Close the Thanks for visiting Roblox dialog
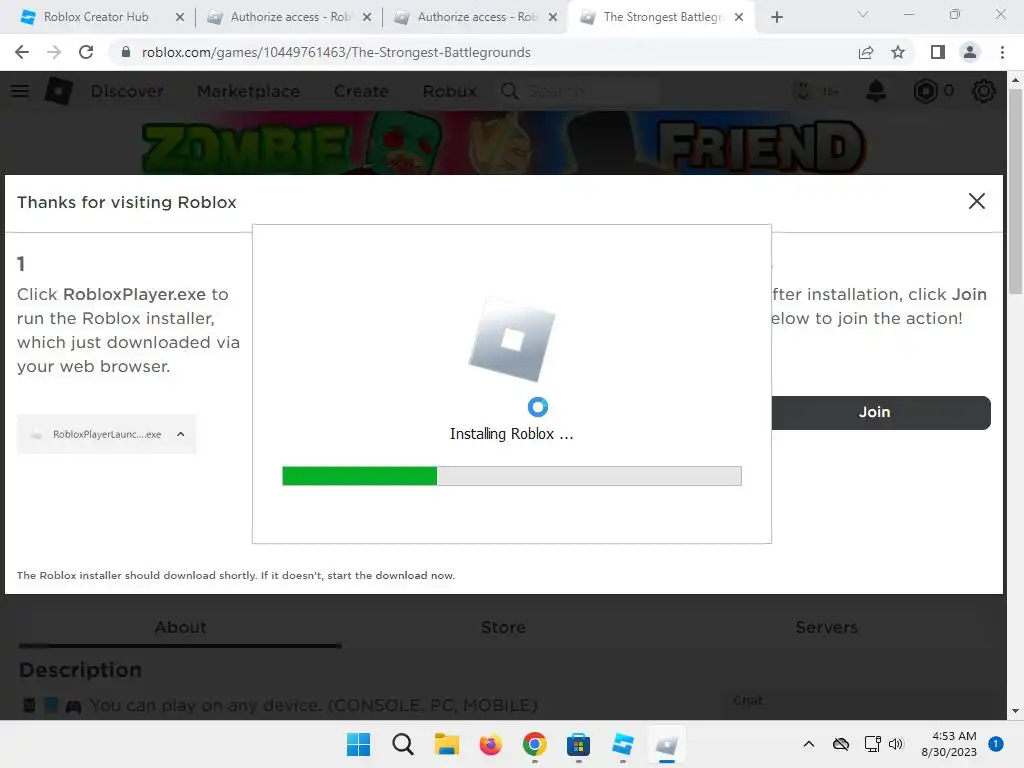Image resolution: width=1024 pixels, height=768 pixels. 976,201
